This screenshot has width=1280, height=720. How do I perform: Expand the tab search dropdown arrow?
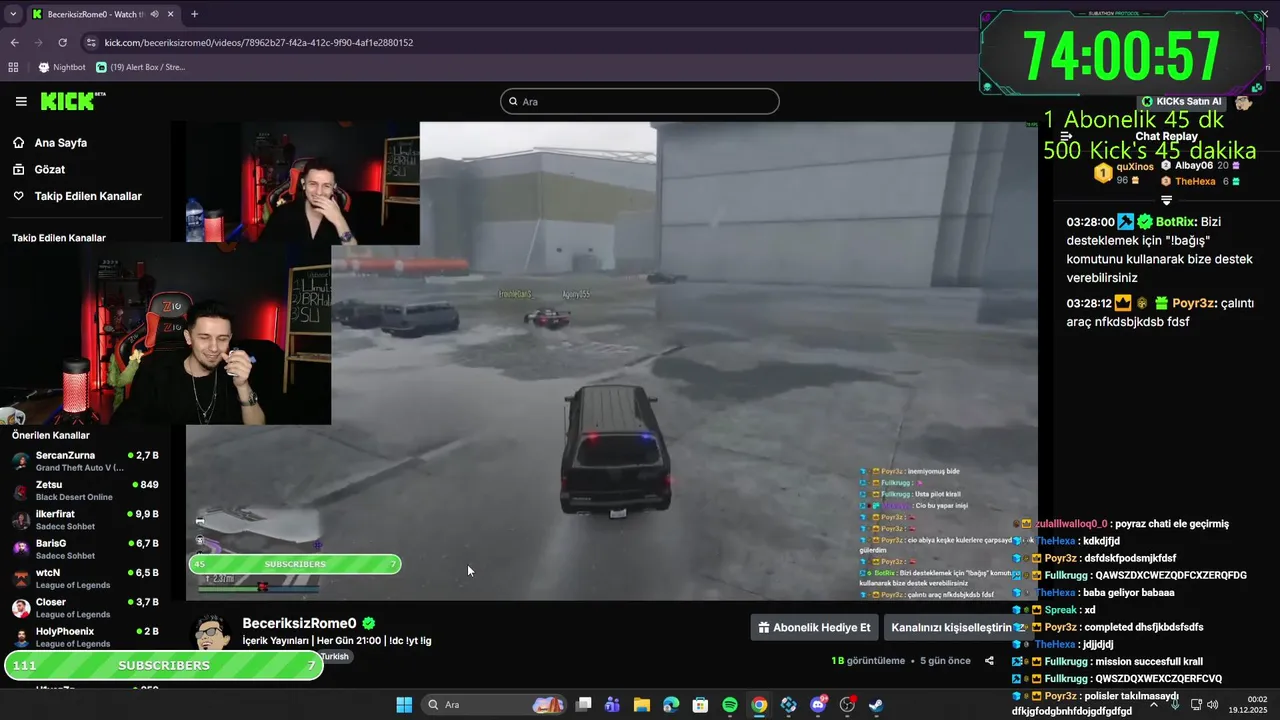tap(13, 14)
